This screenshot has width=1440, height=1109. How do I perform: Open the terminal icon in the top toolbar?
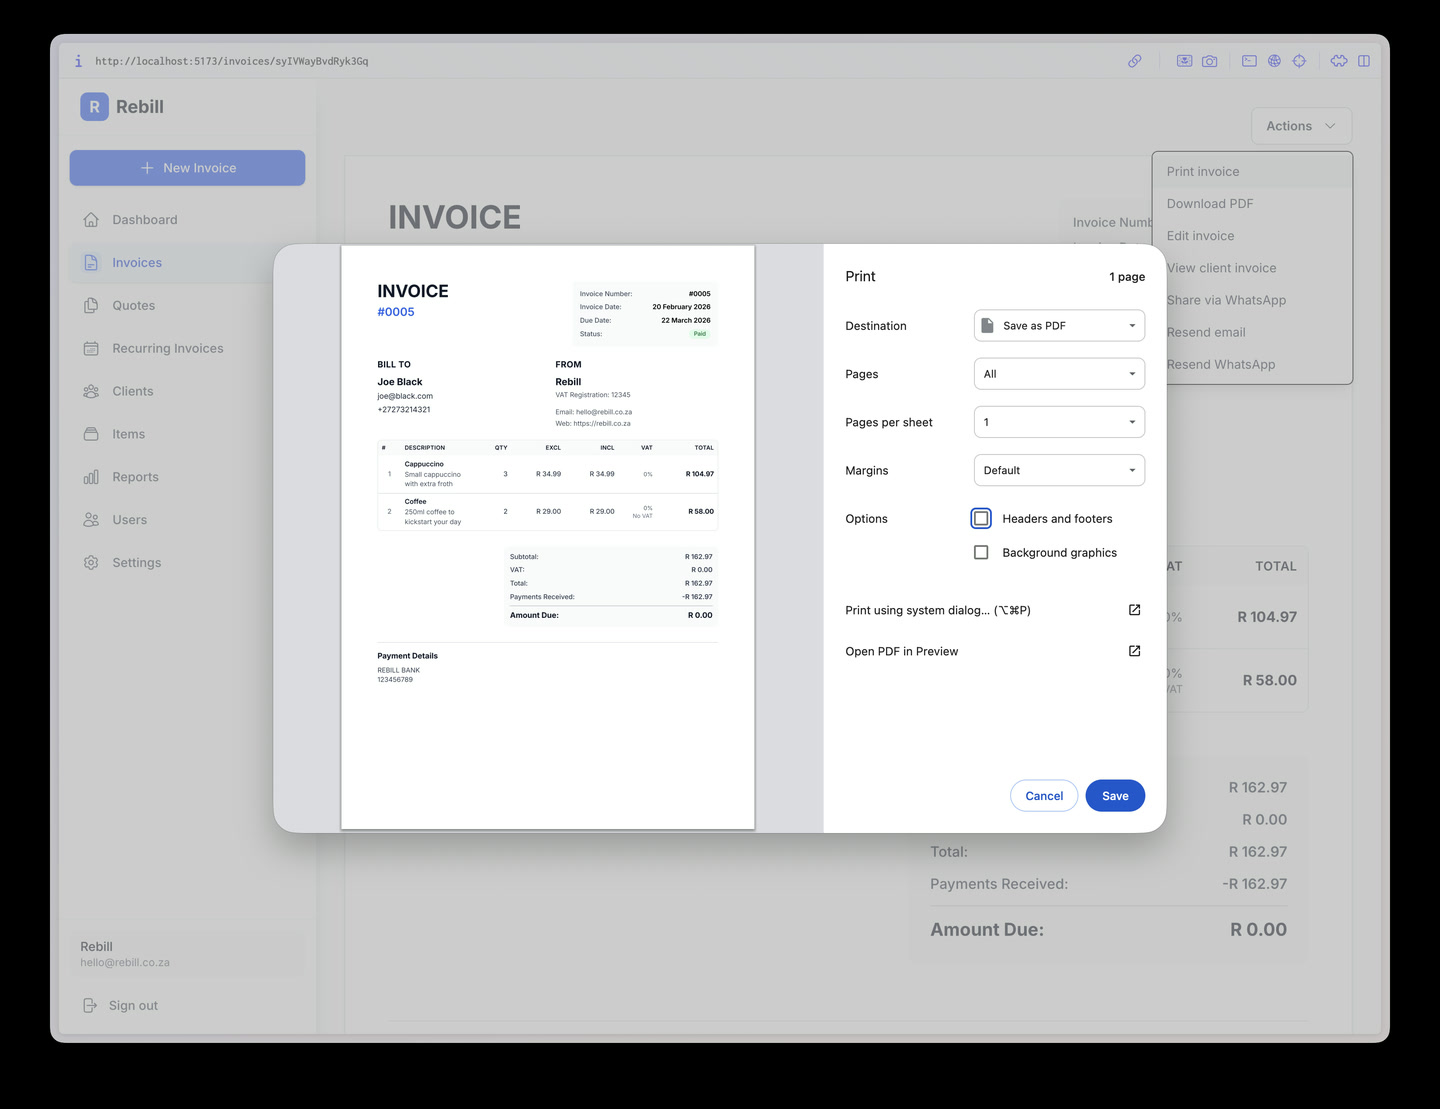point(1249,61)
